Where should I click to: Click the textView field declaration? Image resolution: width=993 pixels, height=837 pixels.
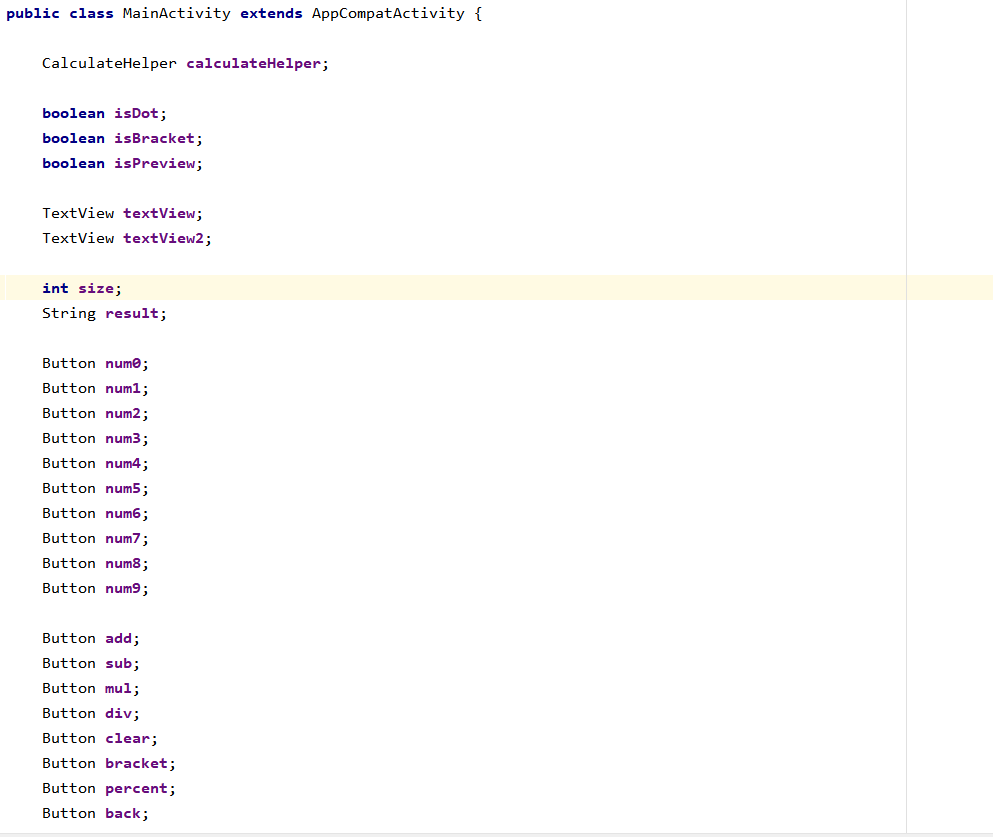tap(159, 213)
